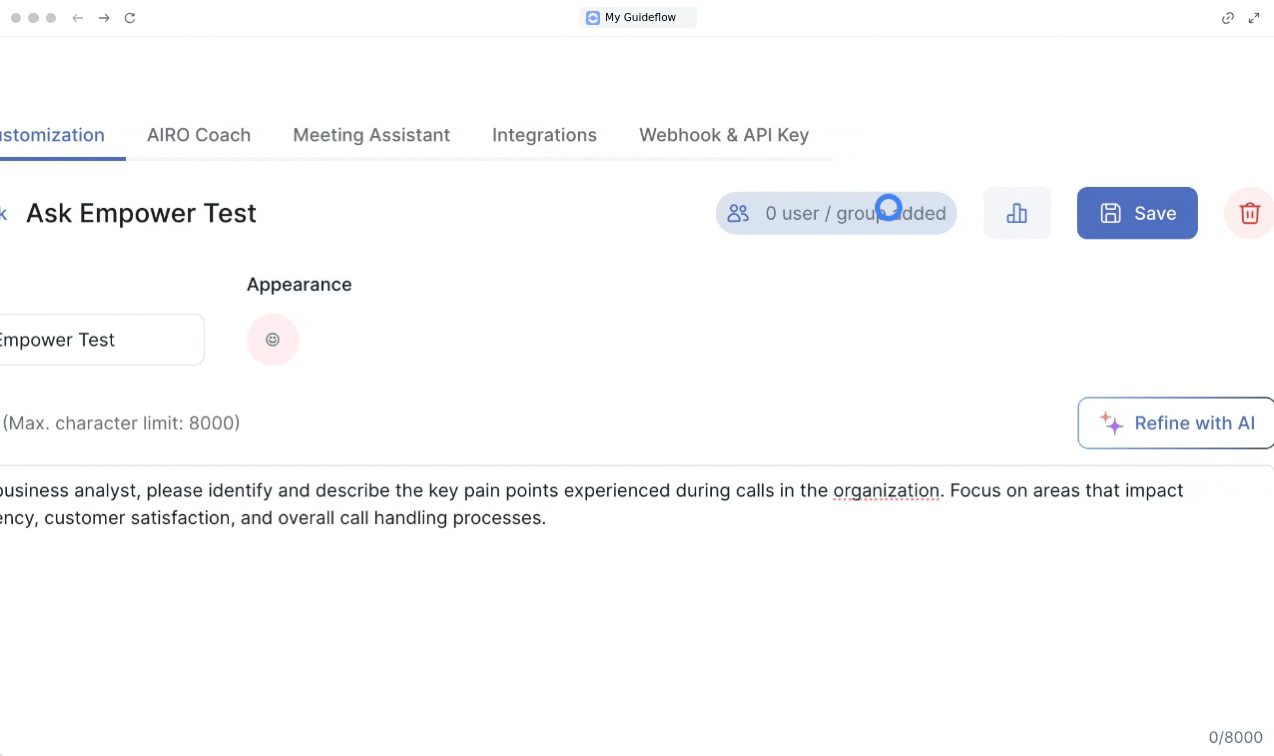Click the smiley emoji appearance icon
Screen dimensions: 1274x756
tap(272, 340)
